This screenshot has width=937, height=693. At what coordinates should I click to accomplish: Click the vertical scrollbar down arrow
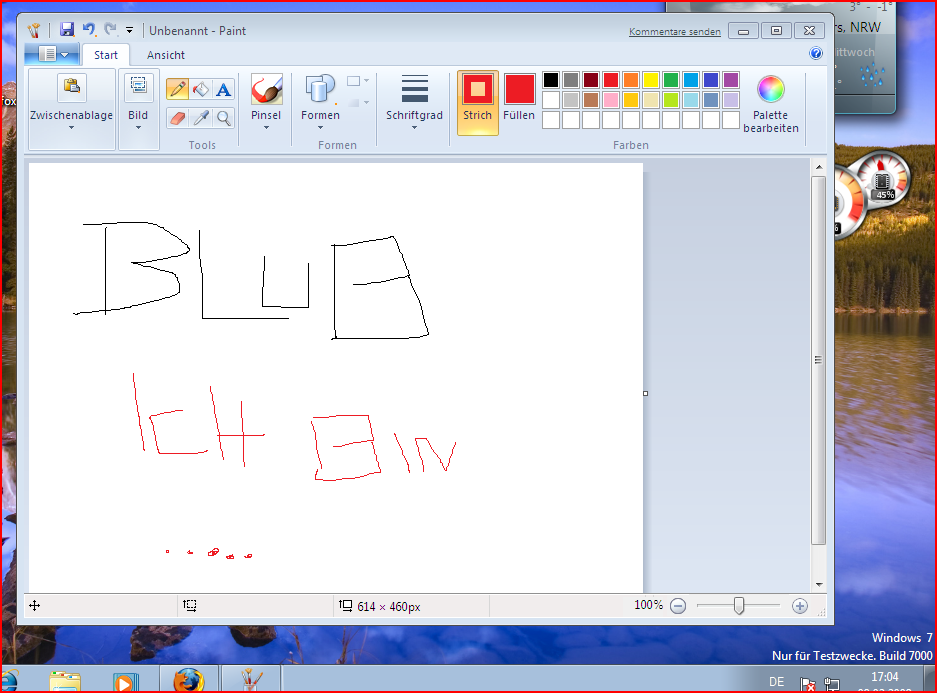tap(819, 585)
